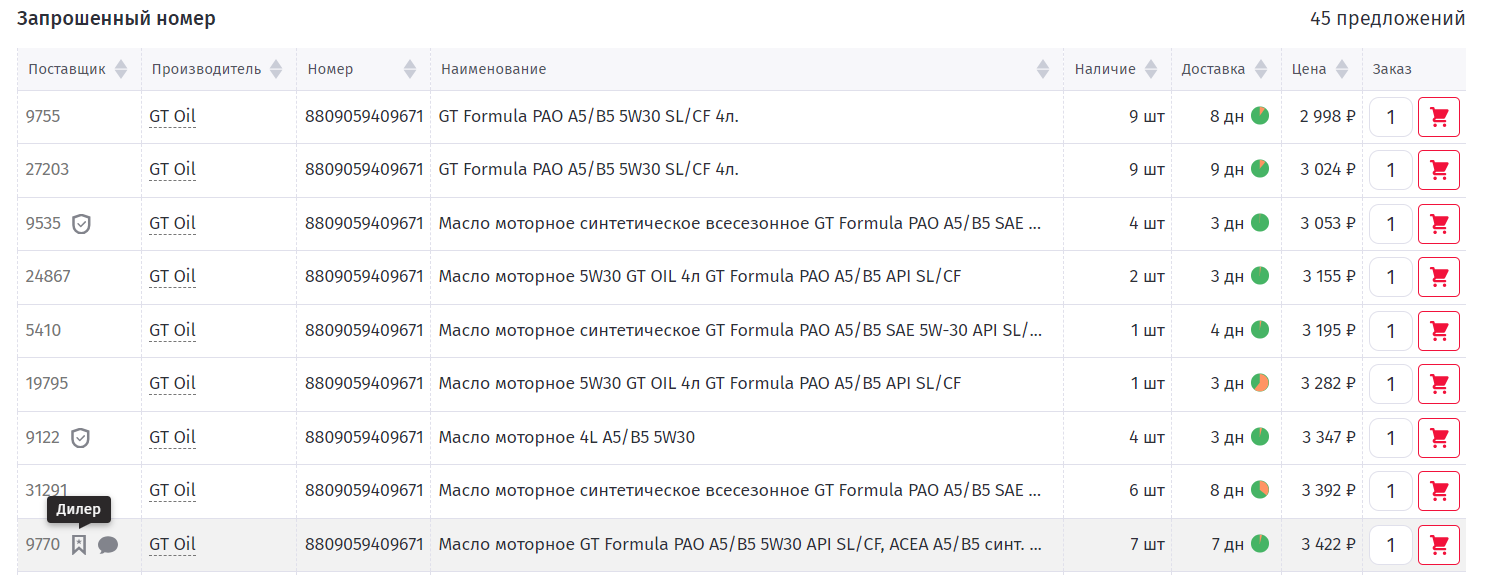Viewport: 1492px width, 577px height.
Task: Open GT Oil link in 9535 row
Action: click(x=172, y=224)
